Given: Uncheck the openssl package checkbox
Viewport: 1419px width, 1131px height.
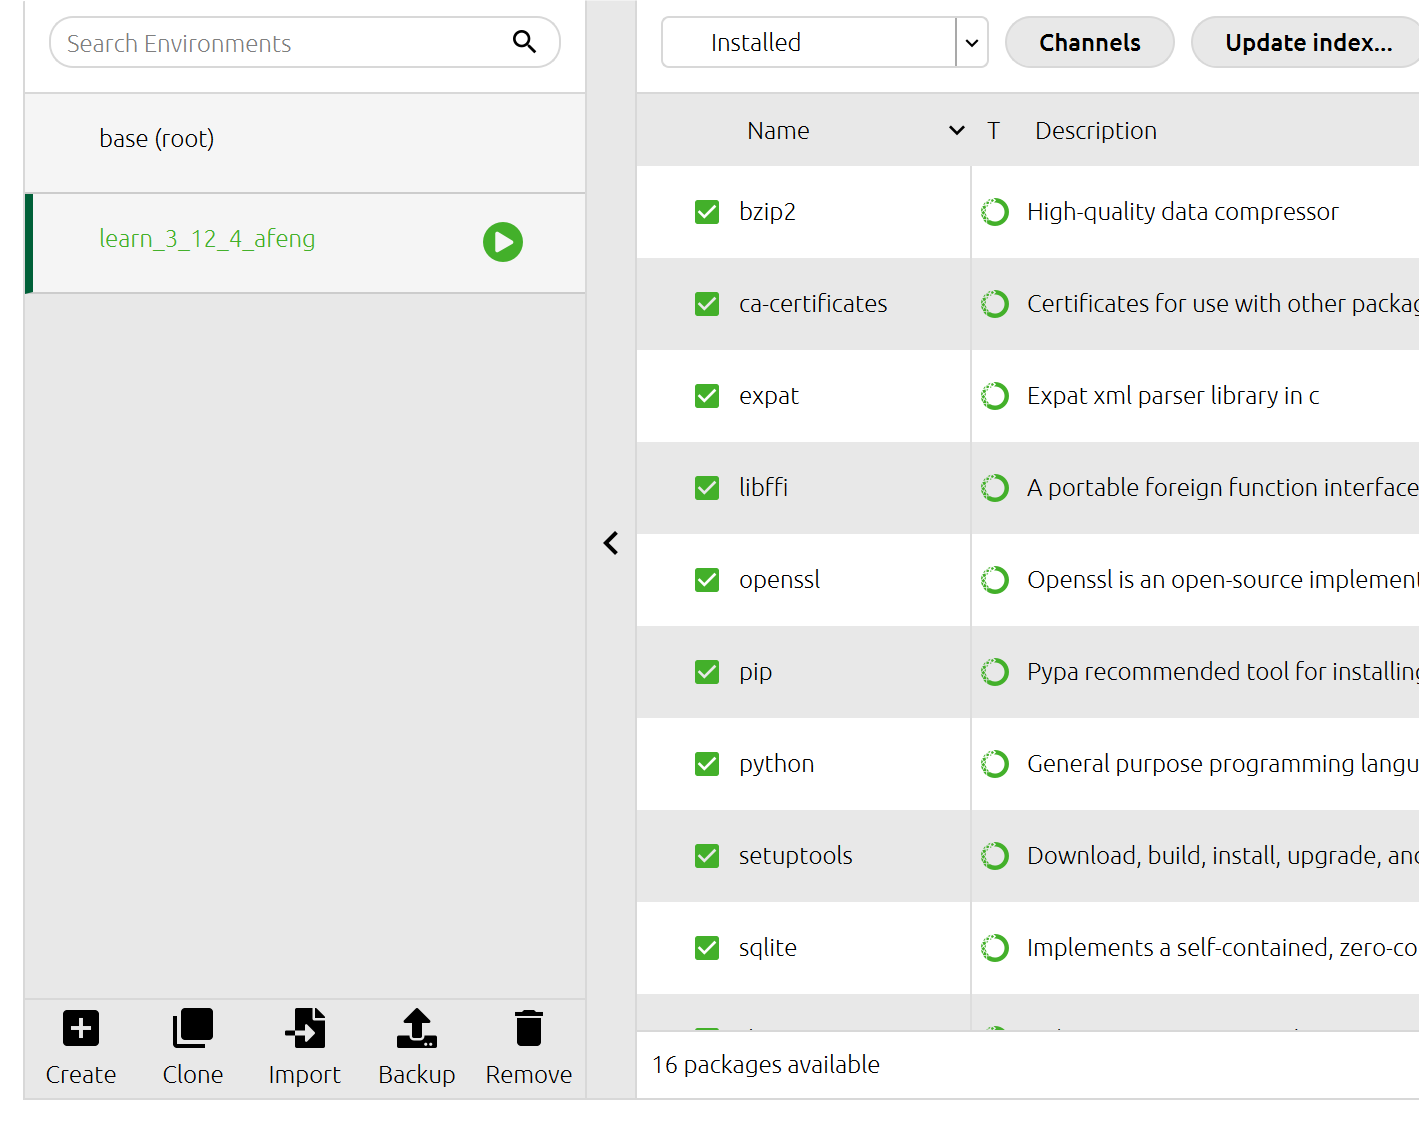Looking at the screenshot, I should [x=707, y=580].
